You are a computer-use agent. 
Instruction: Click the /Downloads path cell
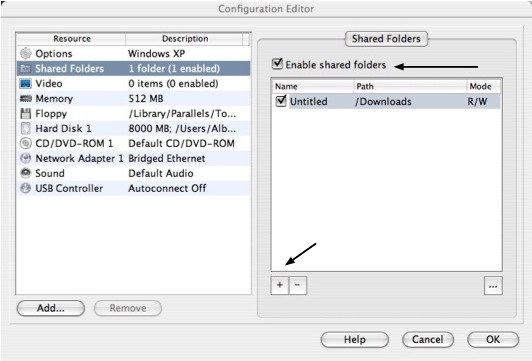click(x=383, y=101)
